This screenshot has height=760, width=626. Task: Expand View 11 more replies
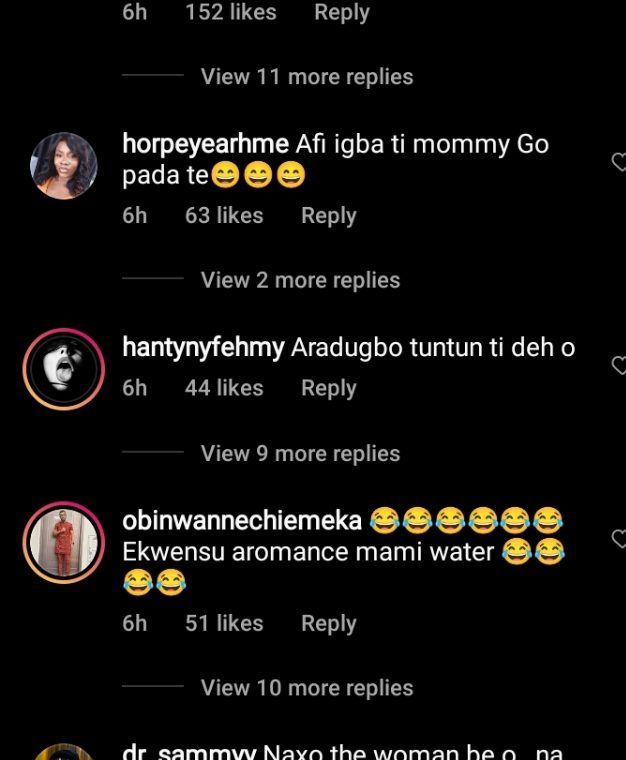[x=306, y=77]
